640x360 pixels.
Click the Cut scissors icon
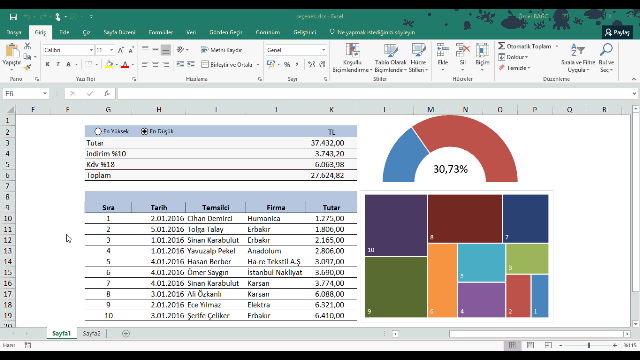click(27, 46)
